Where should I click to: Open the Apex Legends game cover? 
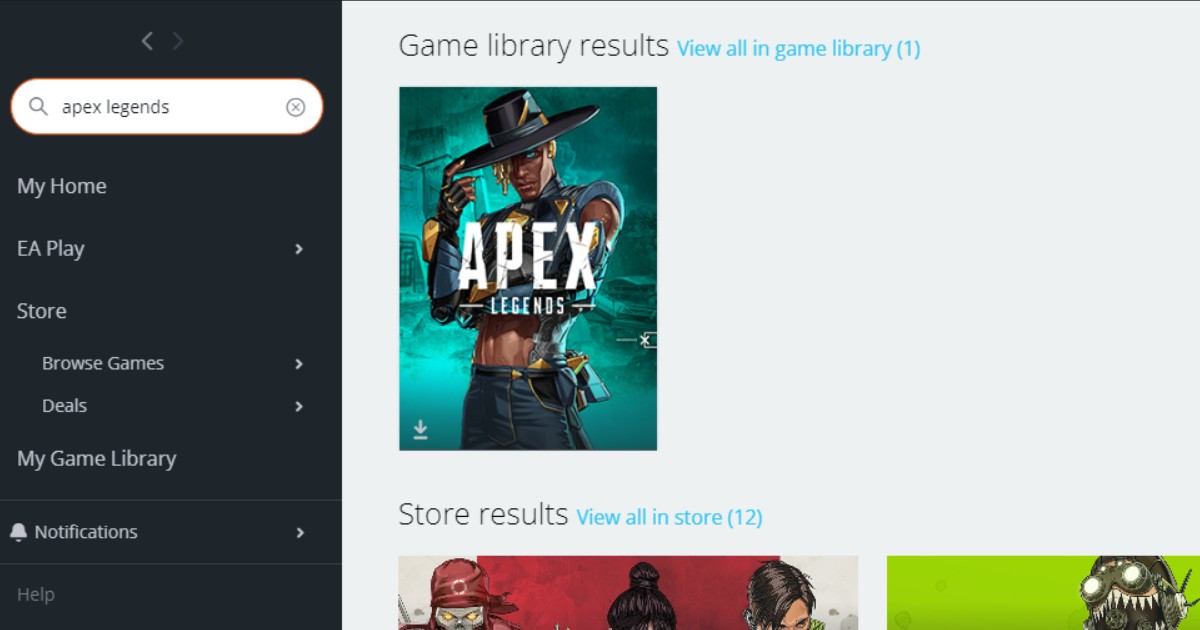tap(528, 268)
